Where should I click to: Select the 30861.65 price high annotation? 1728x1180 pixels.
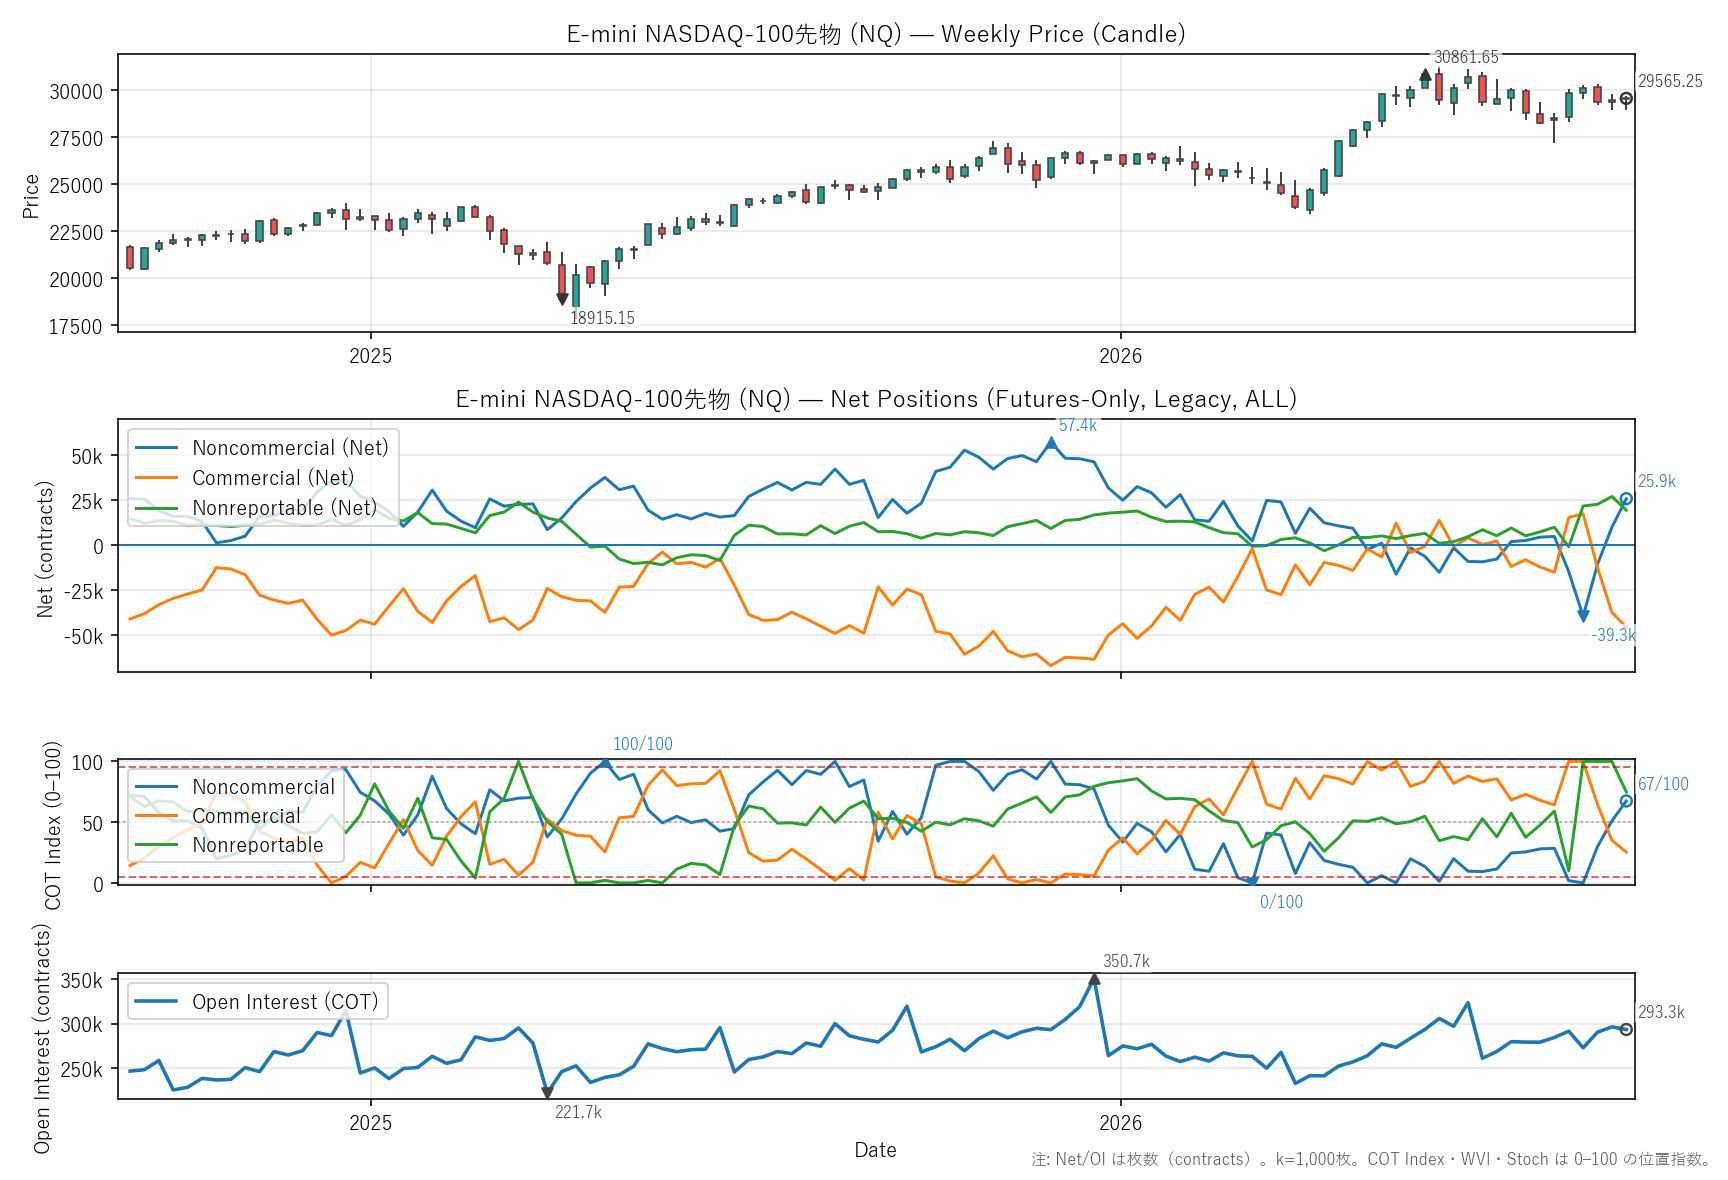click(x=1466, y=57)
